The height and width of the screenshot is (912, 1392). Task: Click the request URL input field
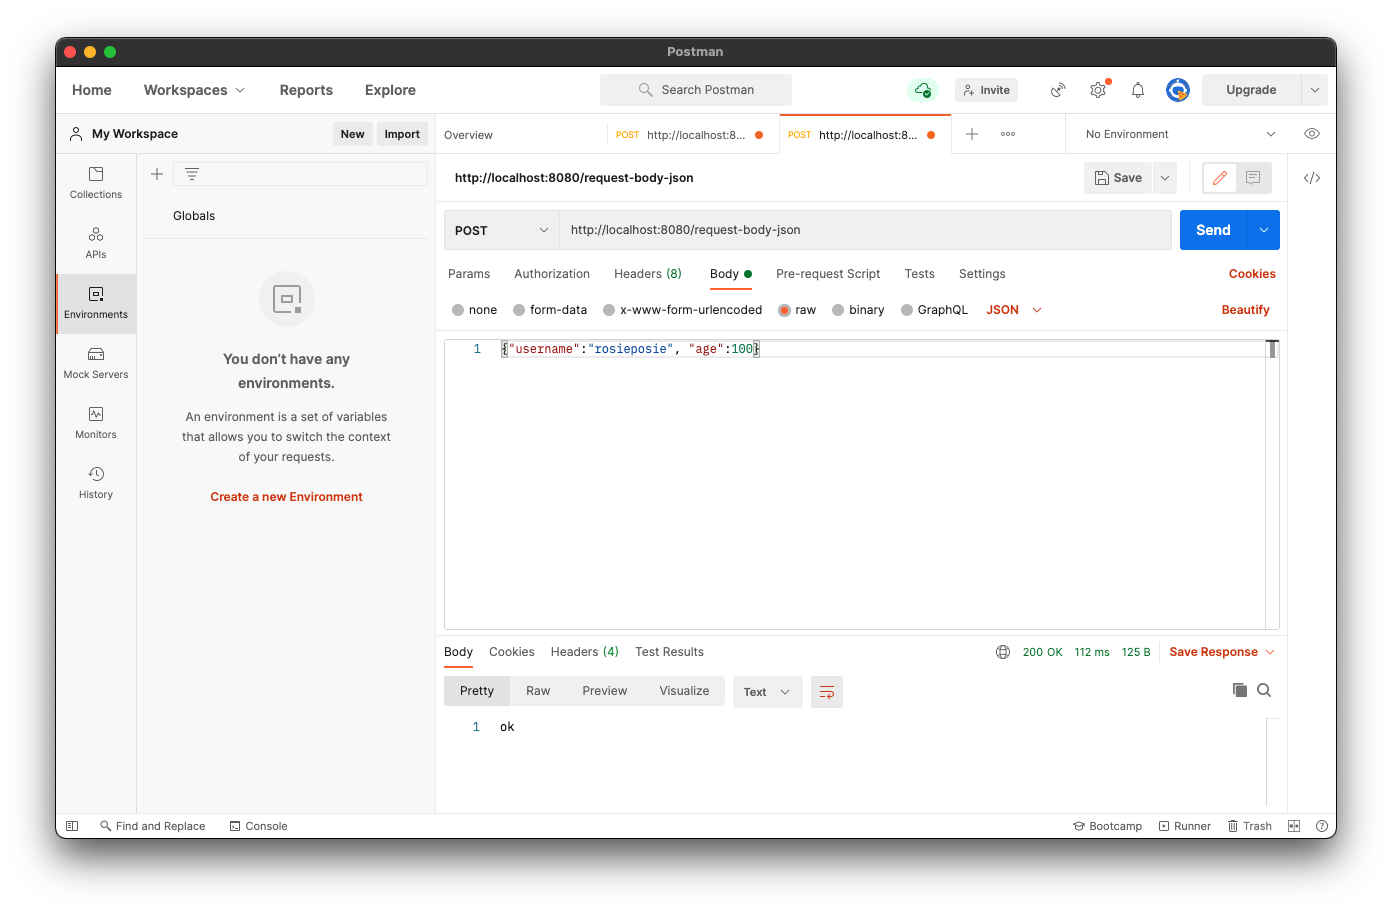[x=865, y=230]
